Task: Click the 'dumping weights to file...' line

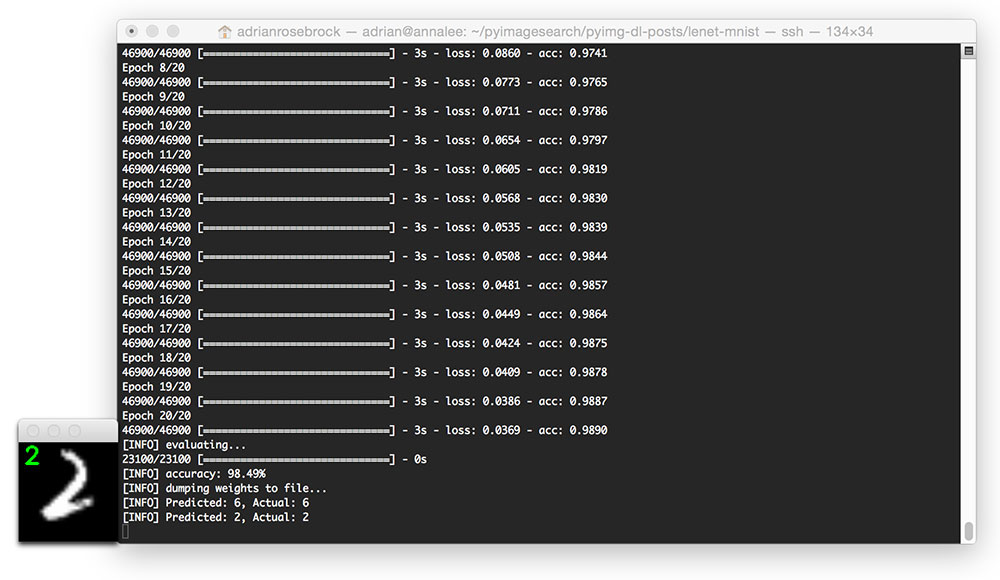Action: point(246,488)
